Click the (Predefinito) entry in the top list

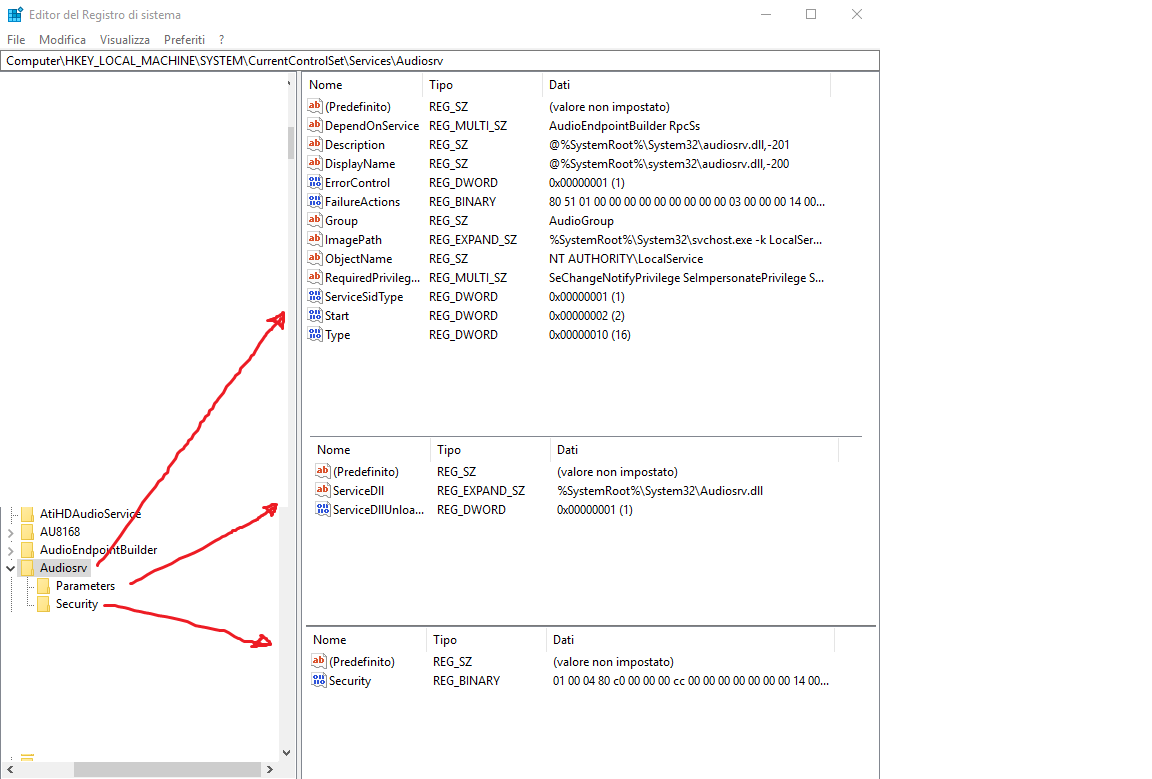click(x=358, y=107)
